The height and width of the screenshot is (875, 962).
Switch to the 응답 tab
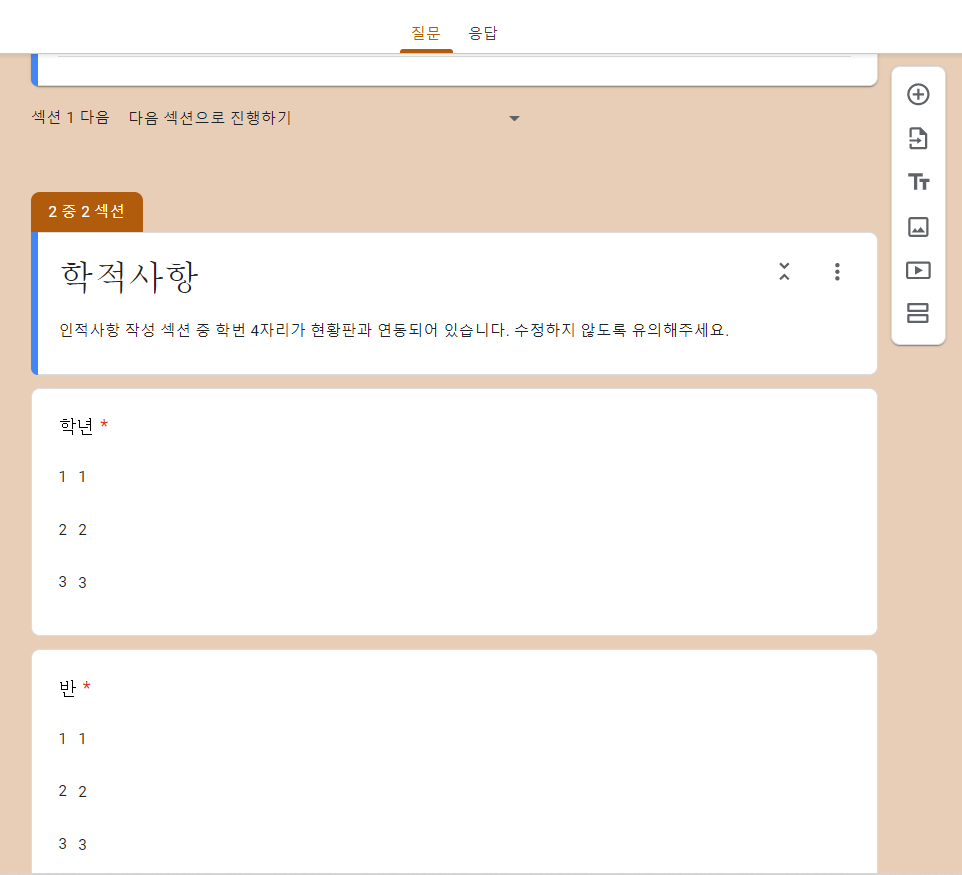pyautogui.click(x=483, y=33)
